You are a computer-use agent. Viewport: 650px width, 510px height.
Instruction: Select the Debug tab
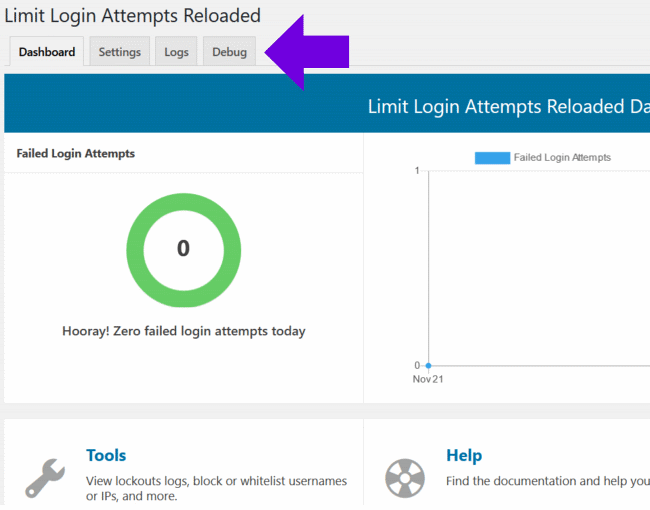pos(229,52)
